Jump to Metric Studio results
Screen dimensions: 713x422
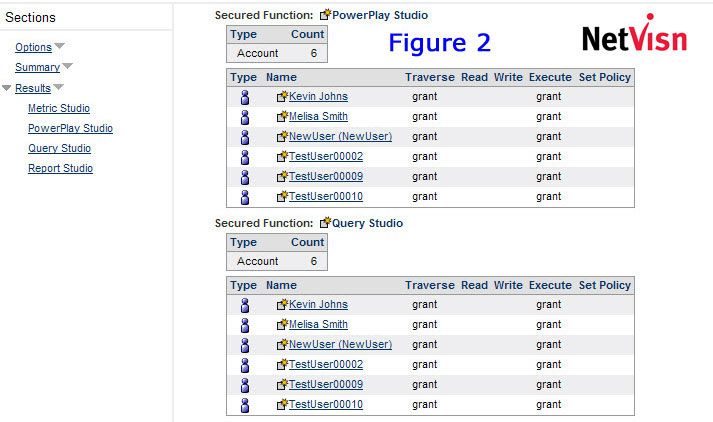[59, 108]
